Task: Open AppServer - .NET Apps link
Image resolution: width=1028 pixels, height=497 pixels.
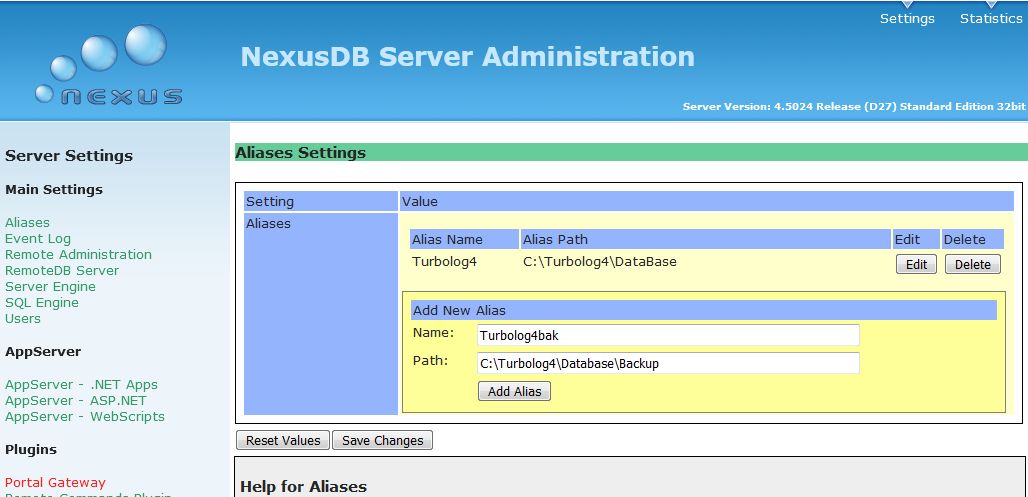Action: point(81,384)
